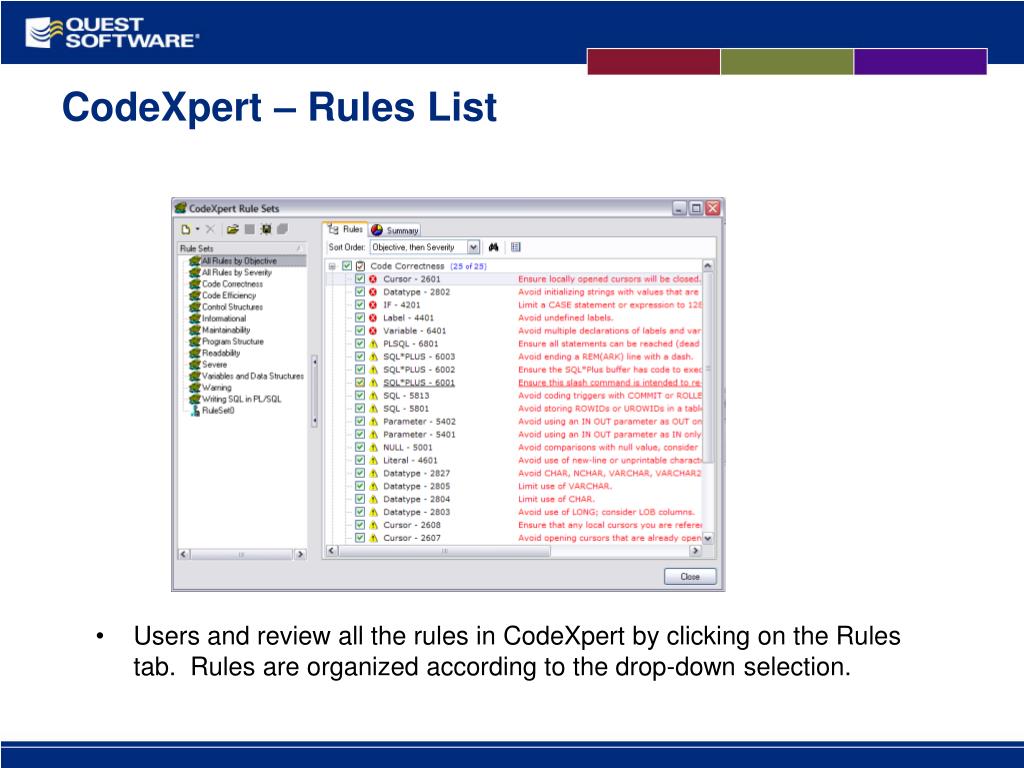Click the CodeXpert Rule Sets title bar icon
1024x768 pixels.
pyautogui.click(x=181, y=208)
